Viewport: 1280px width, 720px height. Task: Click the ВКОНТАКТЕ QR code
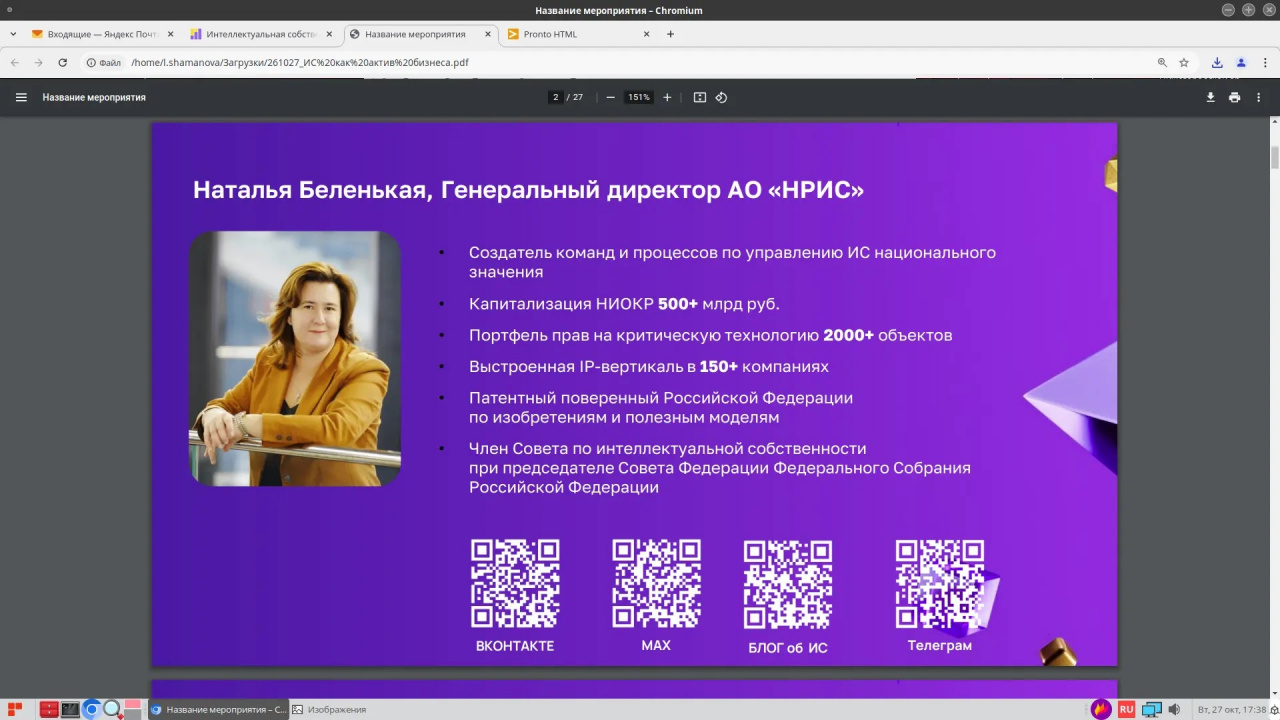click(x=515, y=584)
